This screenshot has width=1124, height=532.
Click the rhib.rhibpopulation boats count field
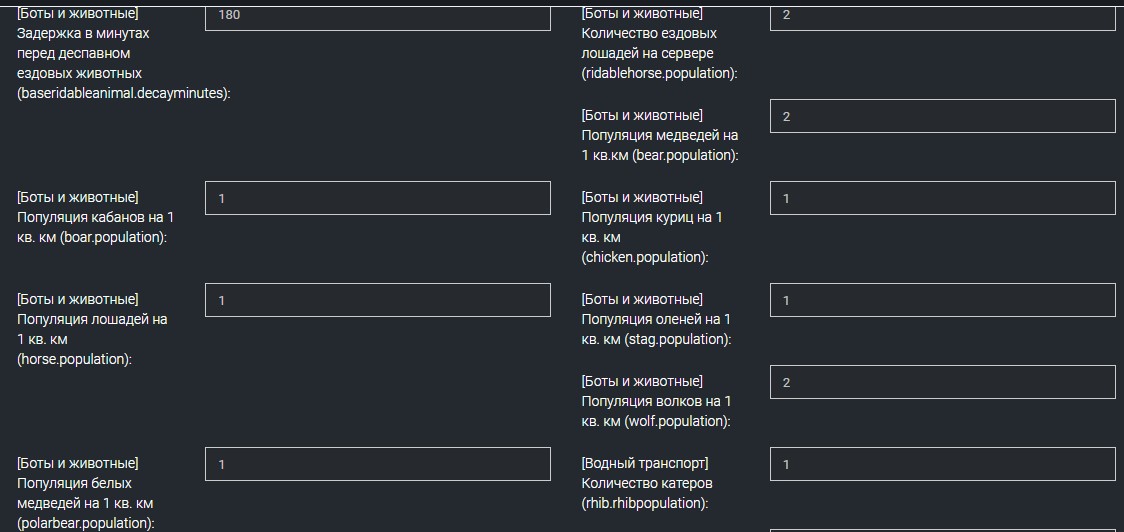pyautogui.click(x=942, y=464)
